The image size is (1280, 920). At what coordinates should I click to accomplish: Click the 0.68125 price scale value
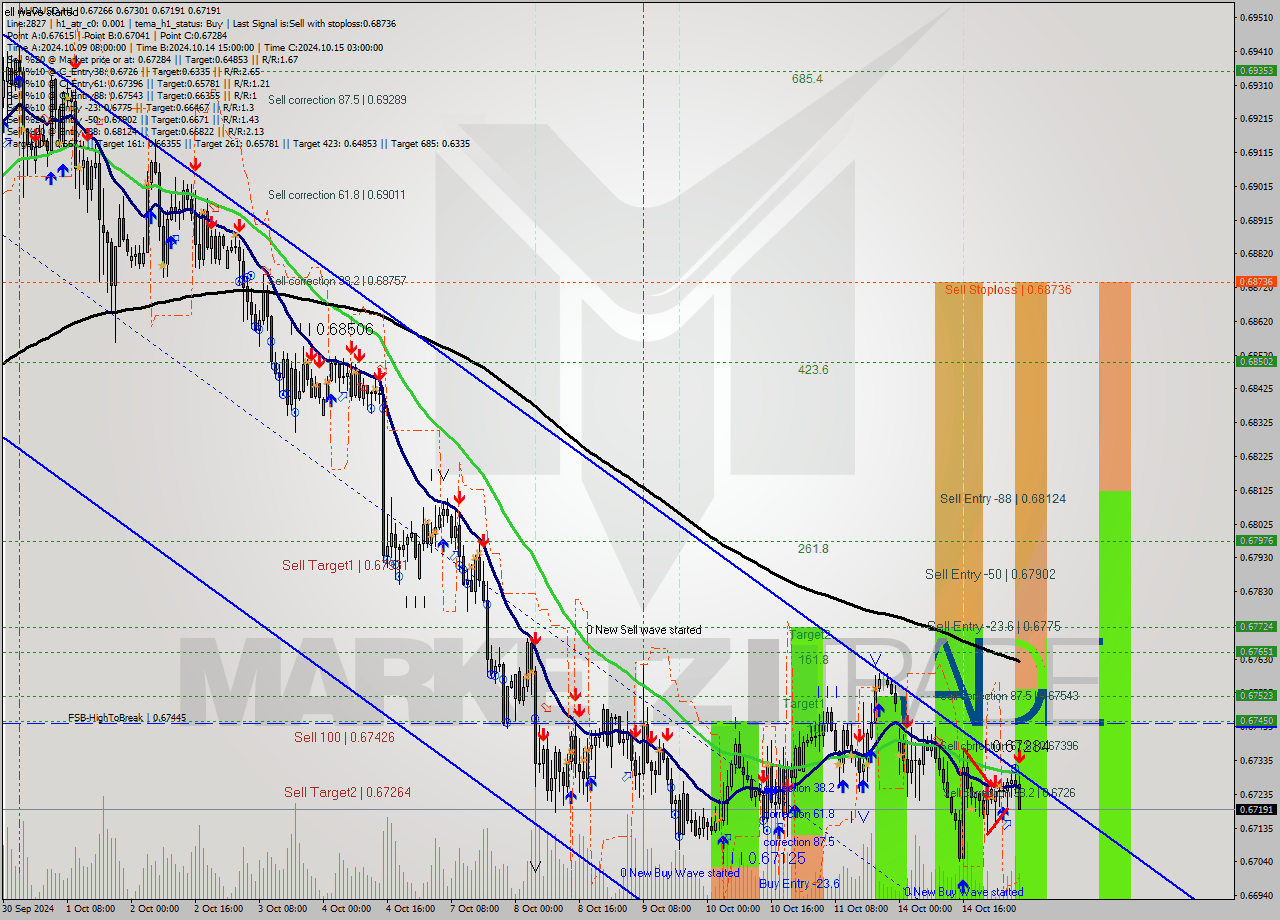[1256, 490]
